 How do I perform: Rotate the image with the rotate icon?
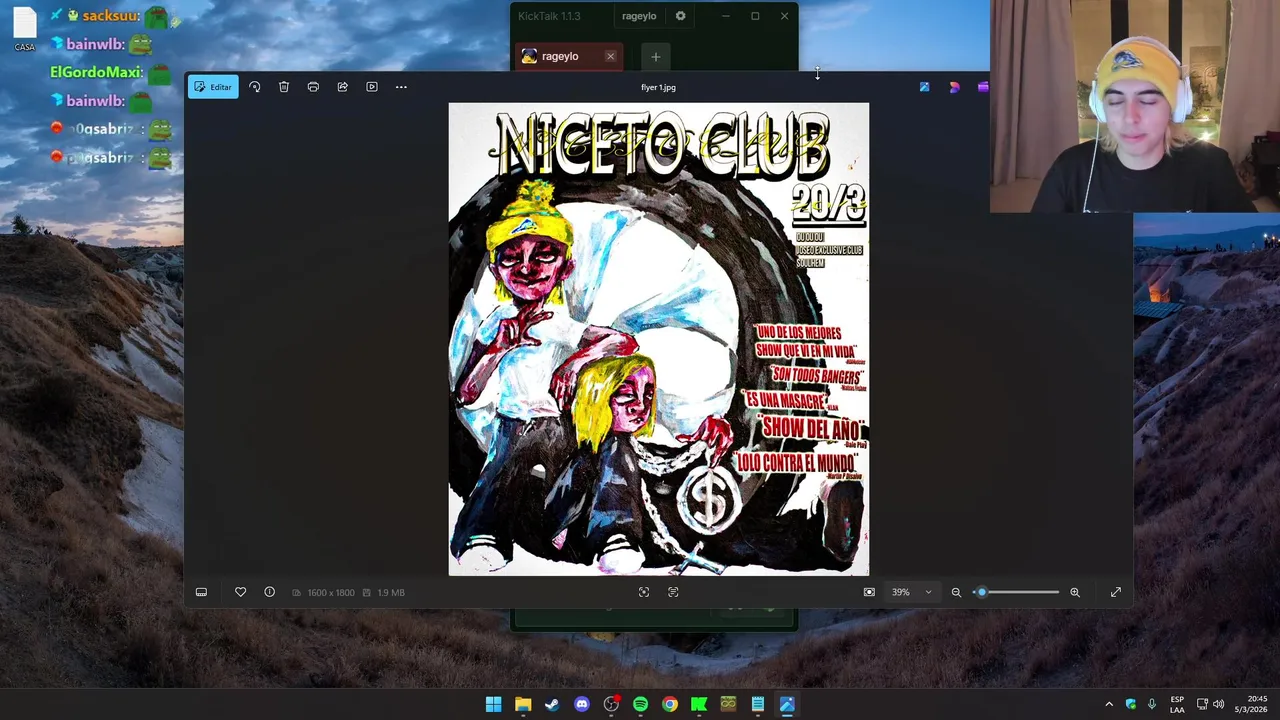255,87
